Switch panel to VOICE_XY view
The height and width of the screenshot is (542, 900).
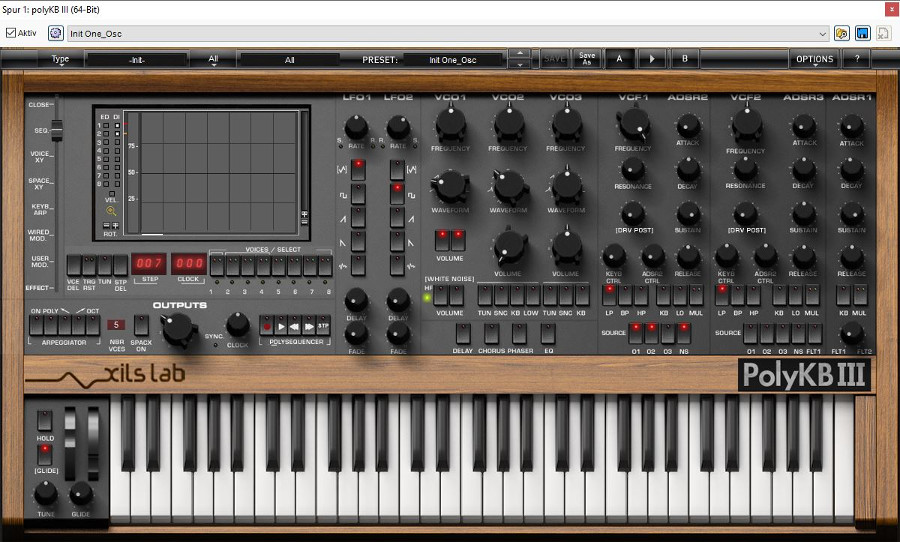tap(41, 157)
